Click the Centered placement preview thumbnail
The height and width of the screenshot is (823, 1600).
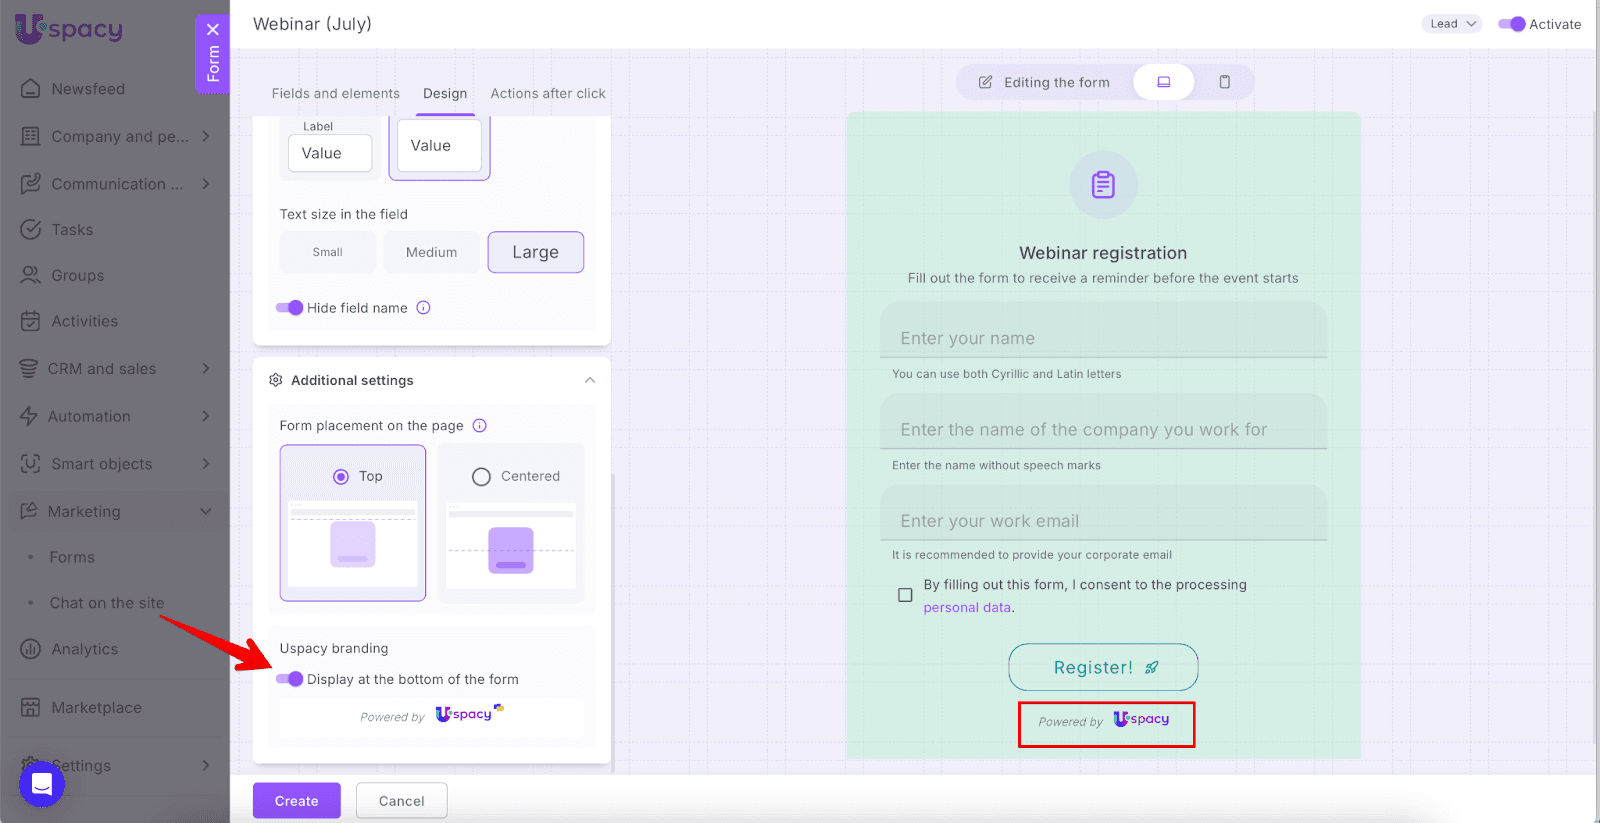[x=511, y=546]
